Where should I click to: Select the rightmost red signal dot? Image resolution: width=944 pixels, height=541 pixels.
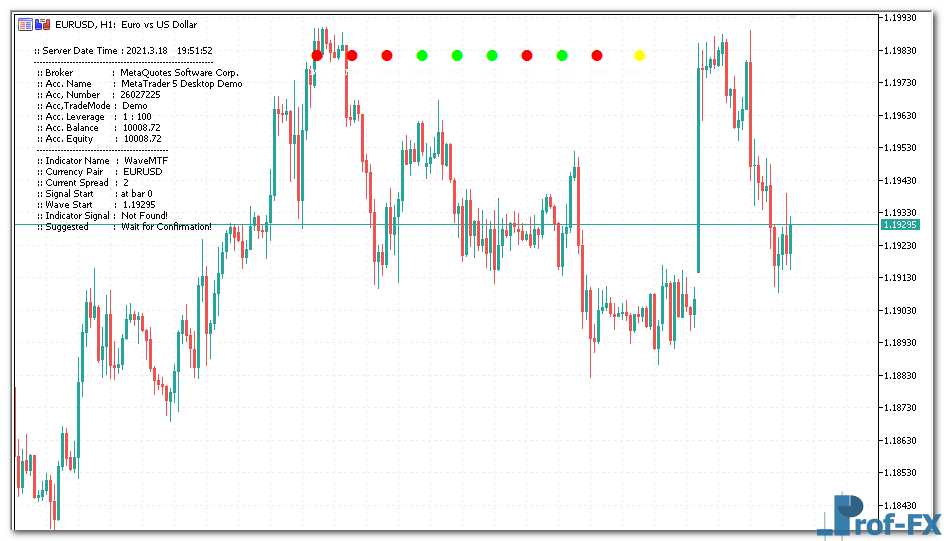tap(597, 56)
